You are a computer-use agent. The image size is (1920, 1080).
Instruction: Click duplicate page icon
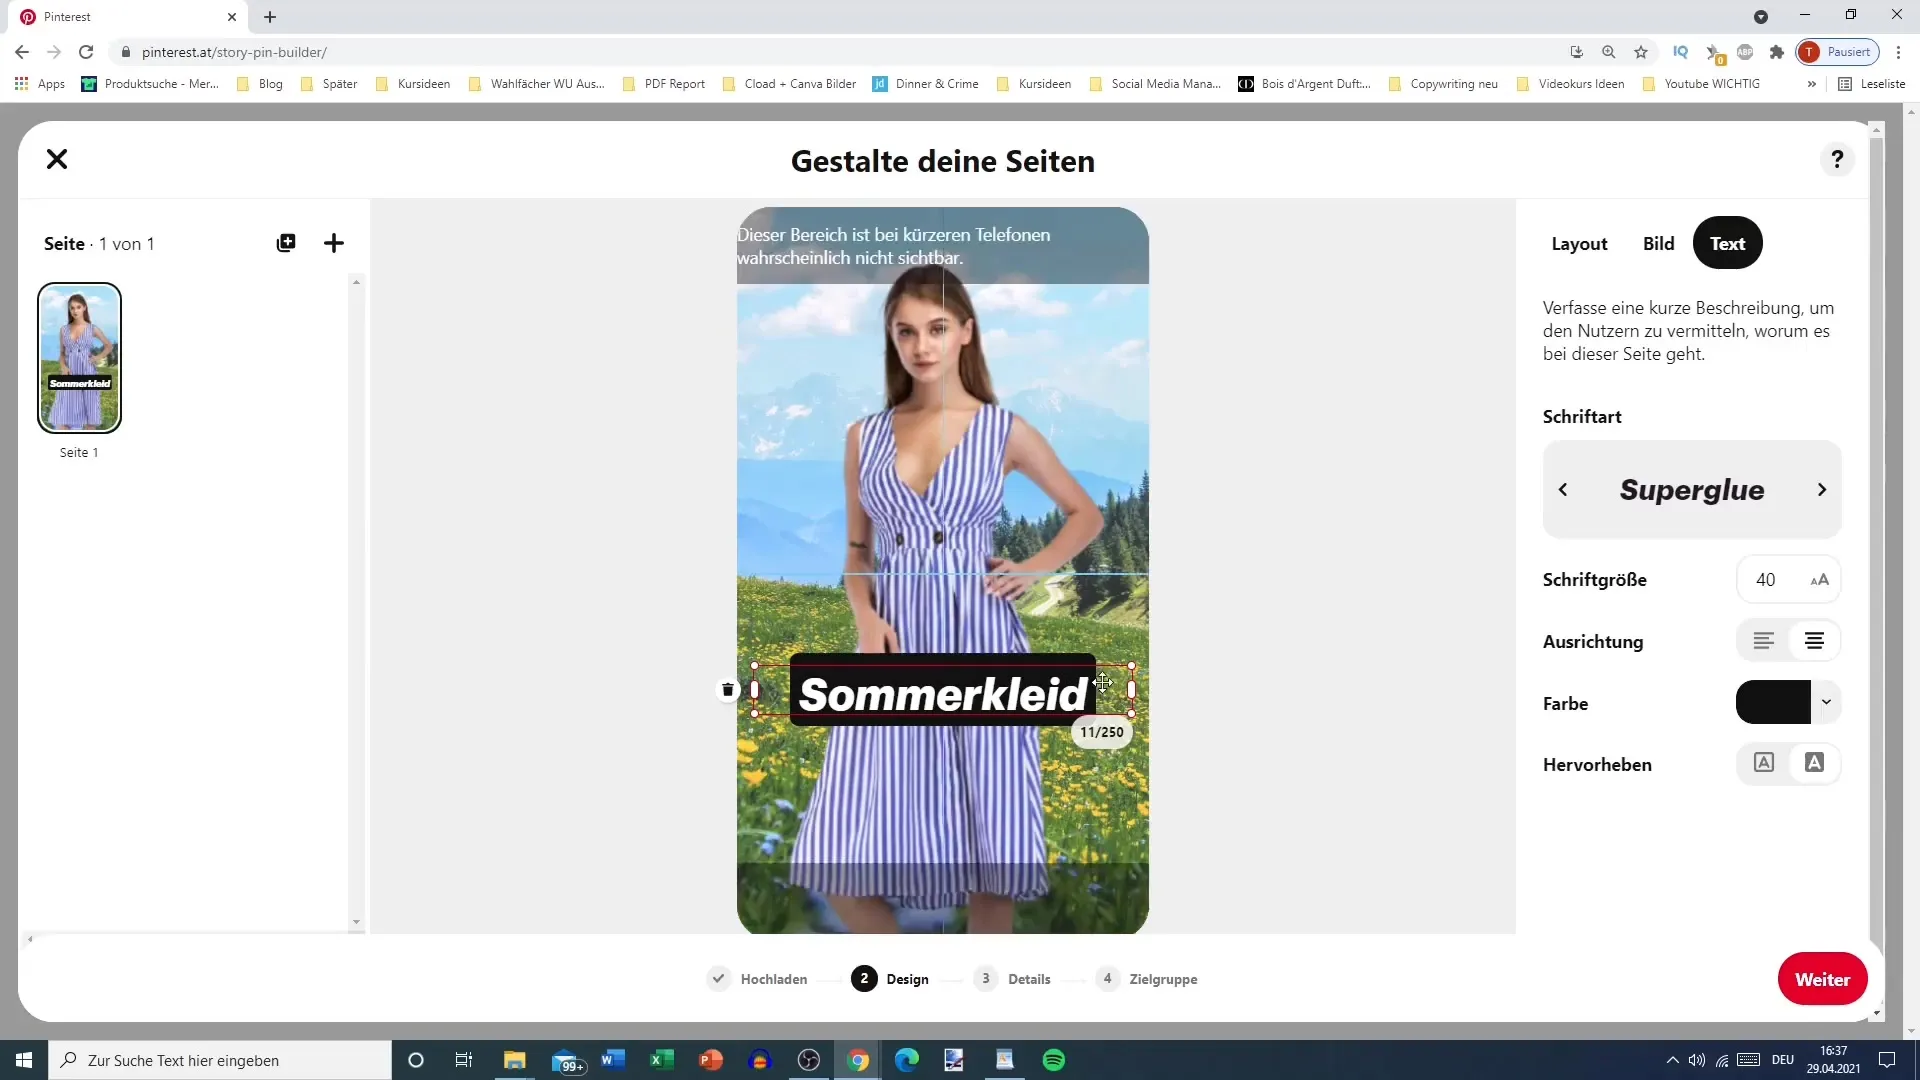click(286, 243)
